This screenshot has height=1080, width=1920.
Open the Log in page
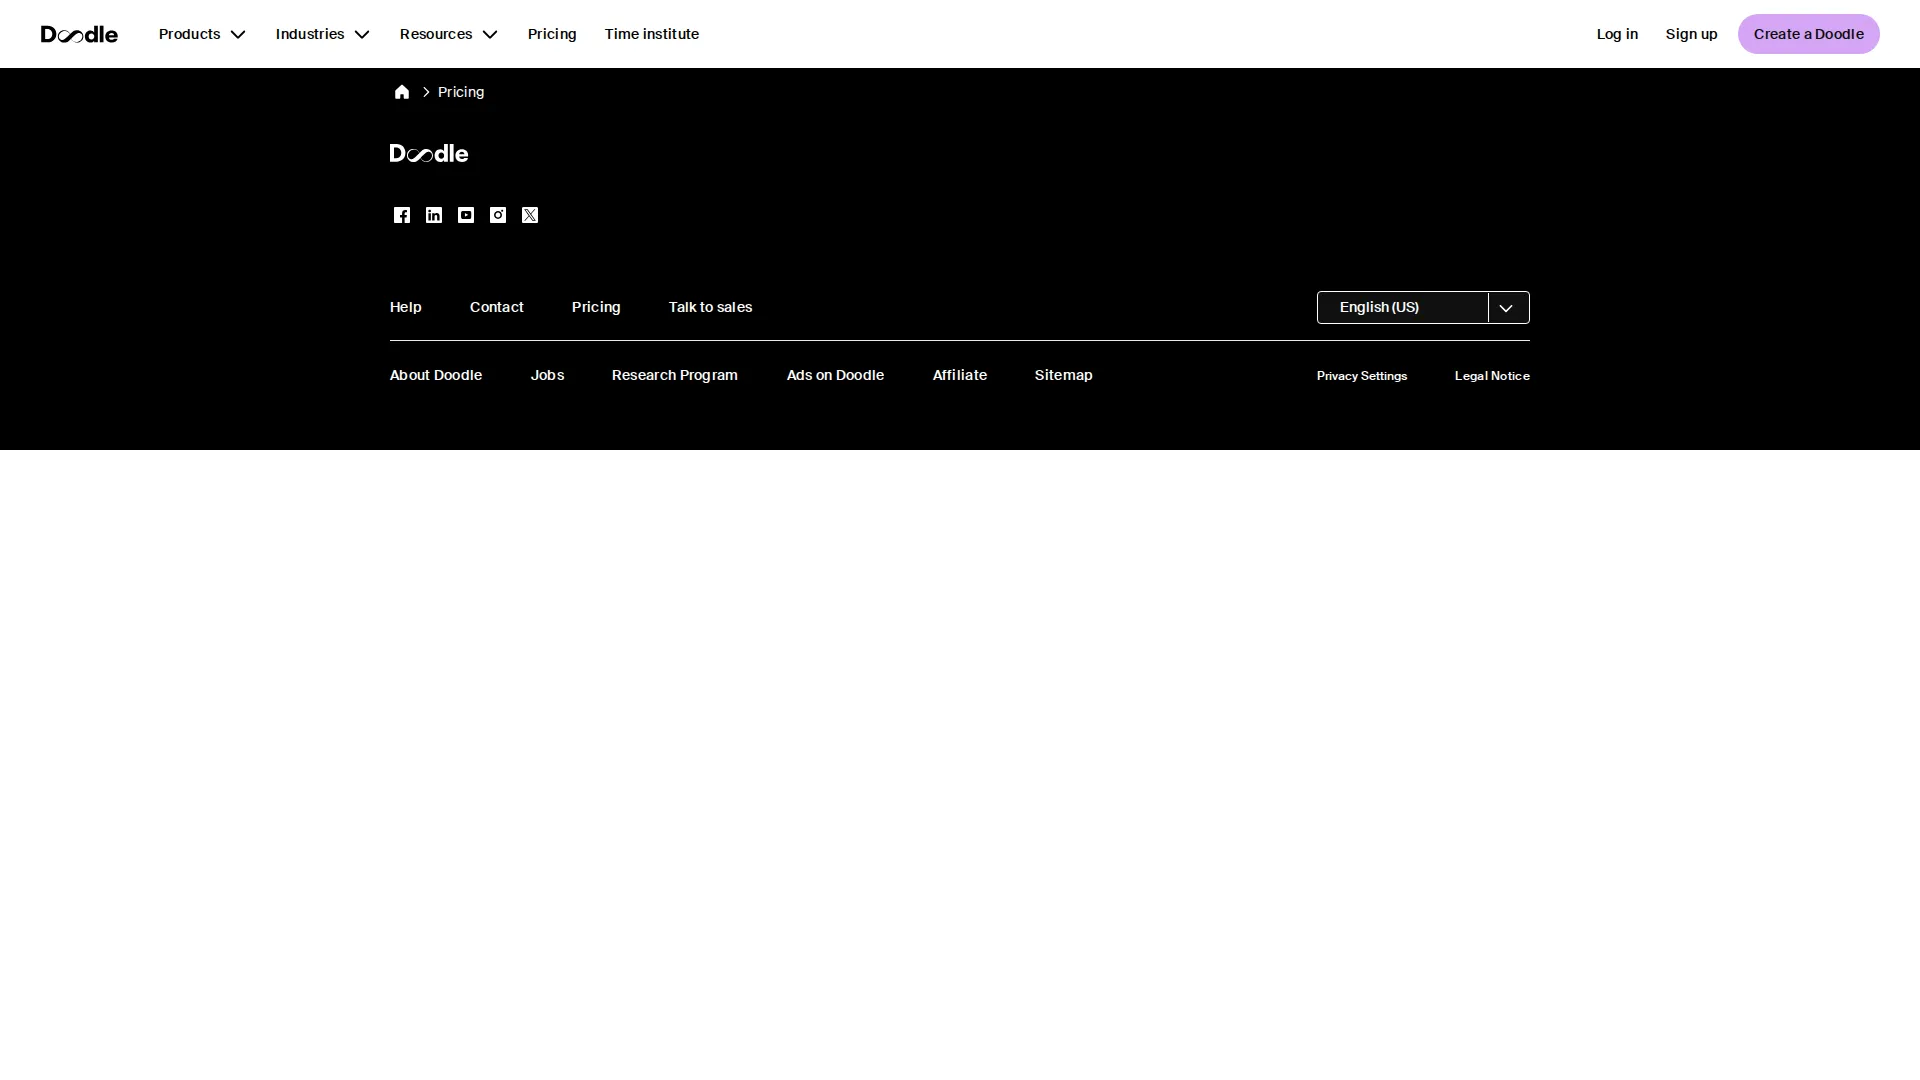click(x=1617, y=33)
